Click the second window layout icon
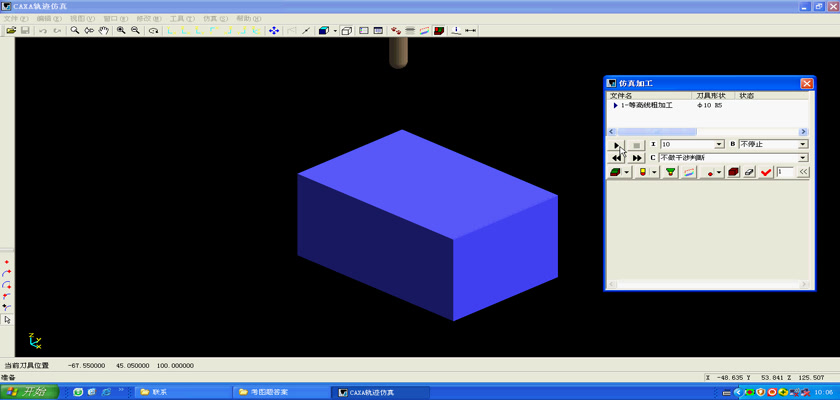This screenshot has height=400, width=840. (x=378, y=31)
